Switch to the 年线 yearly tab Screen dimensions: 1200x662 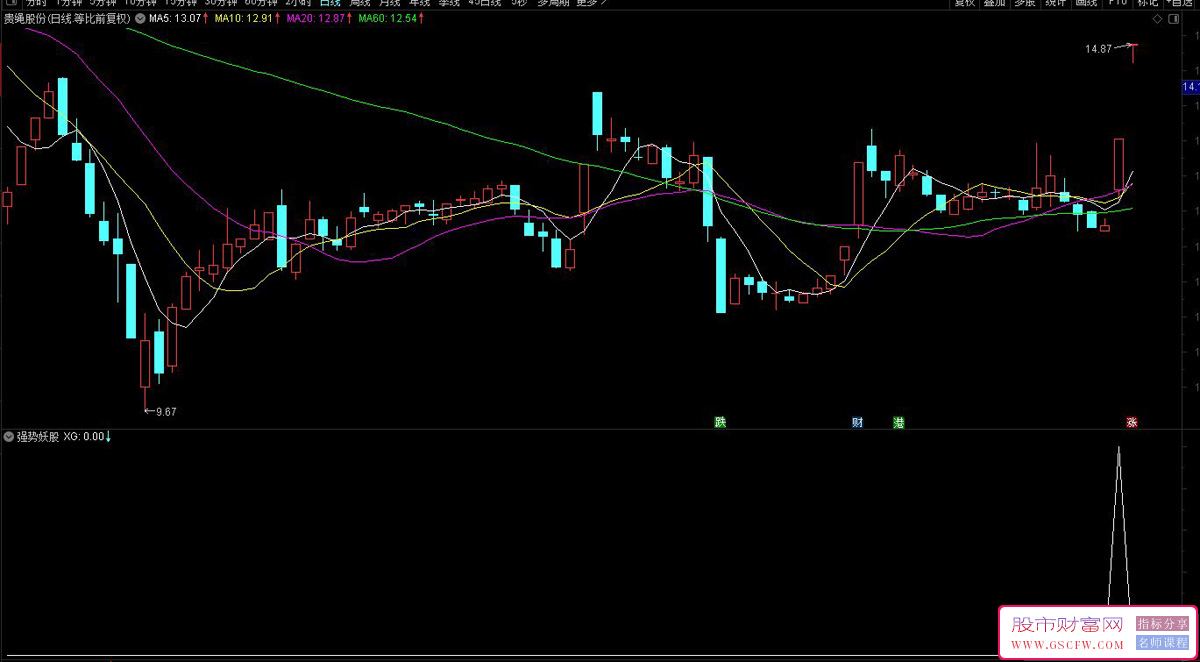point(420,3)
